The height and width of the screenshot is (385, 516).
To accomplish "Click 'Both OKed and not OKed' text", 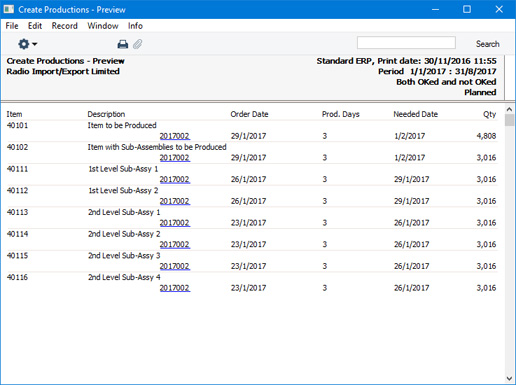I will (446, 82).
